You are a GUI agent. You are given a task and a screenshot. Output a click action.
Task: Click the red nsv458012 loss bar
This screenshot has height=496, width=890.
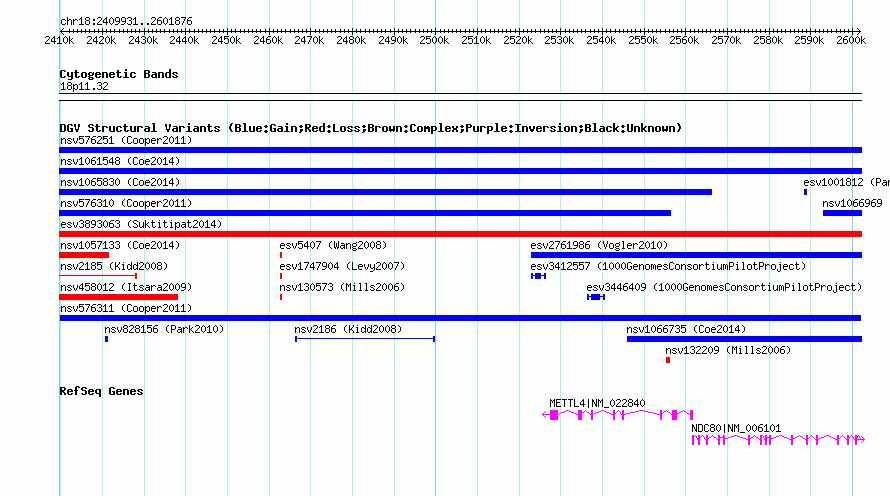(119, 297)
